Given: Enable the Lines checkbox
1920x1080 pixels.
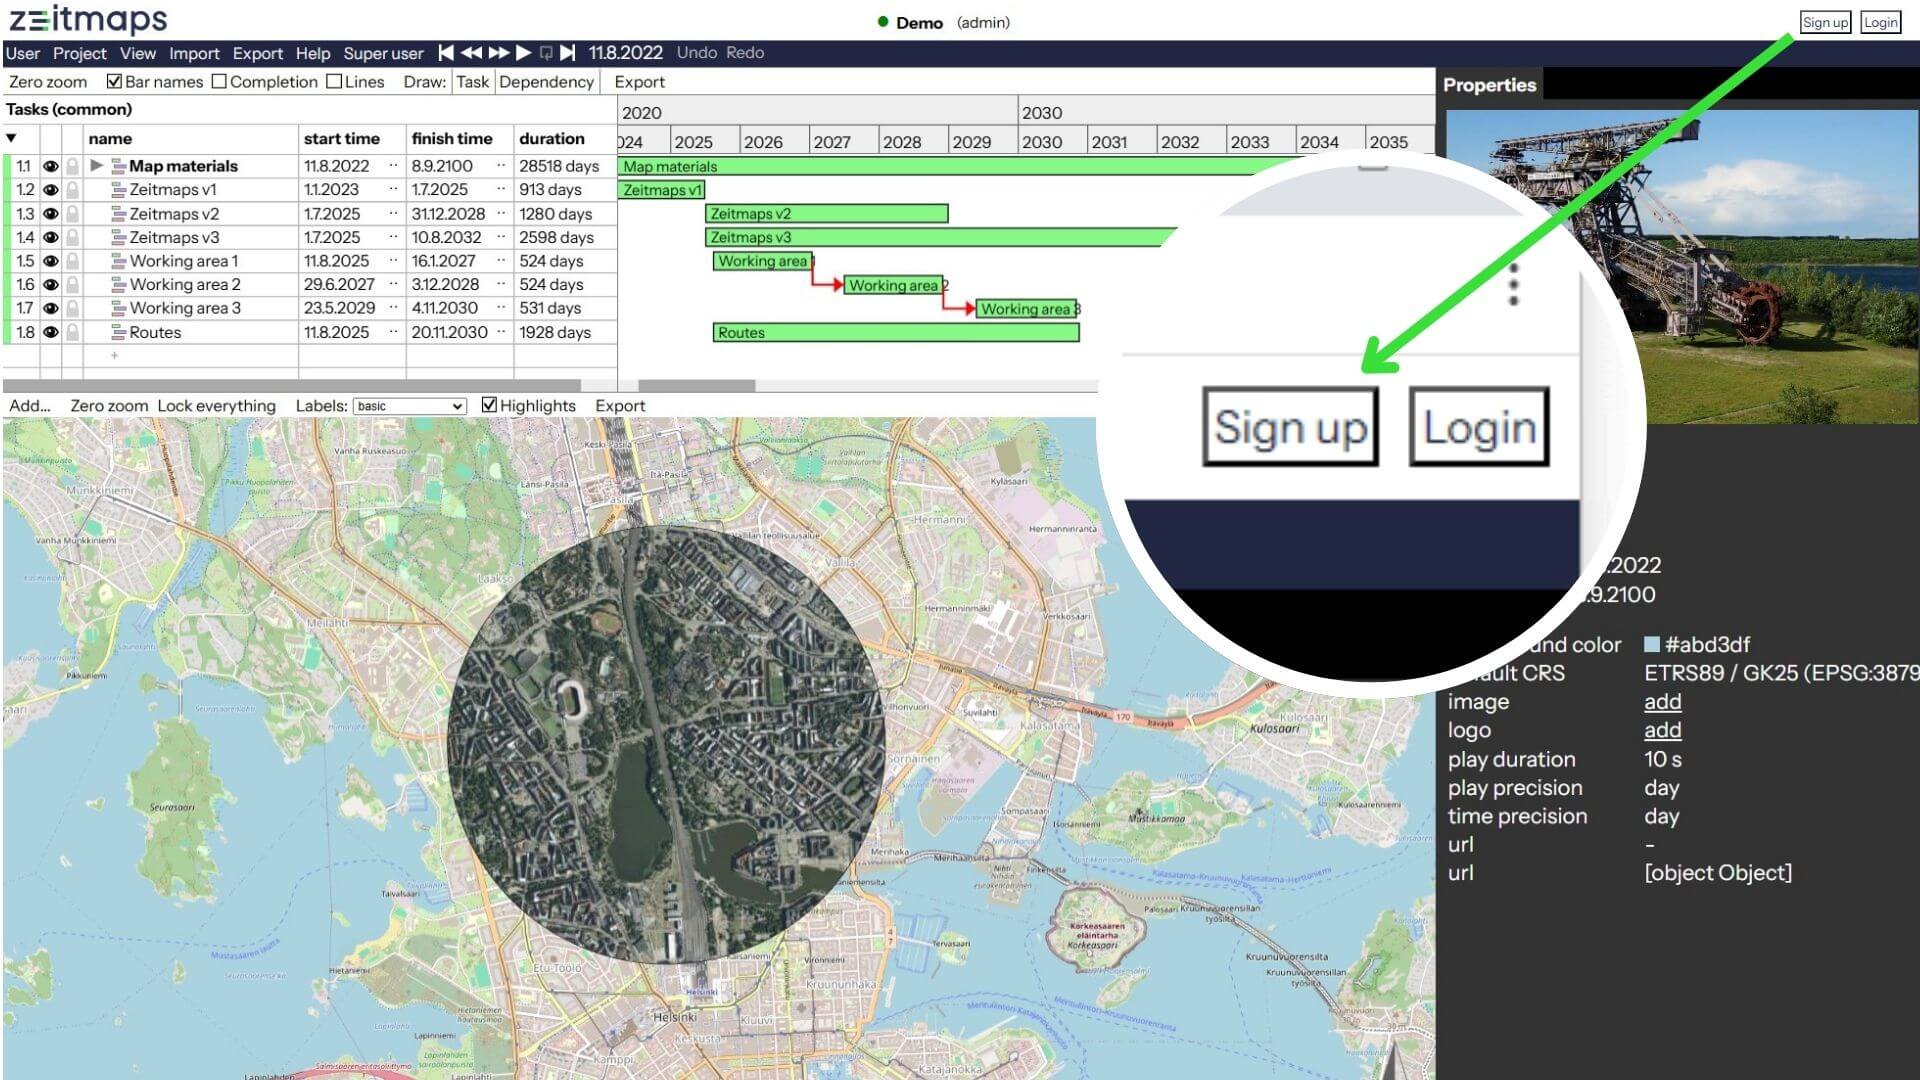Looking at the screenshot, I should pos(334,82).
